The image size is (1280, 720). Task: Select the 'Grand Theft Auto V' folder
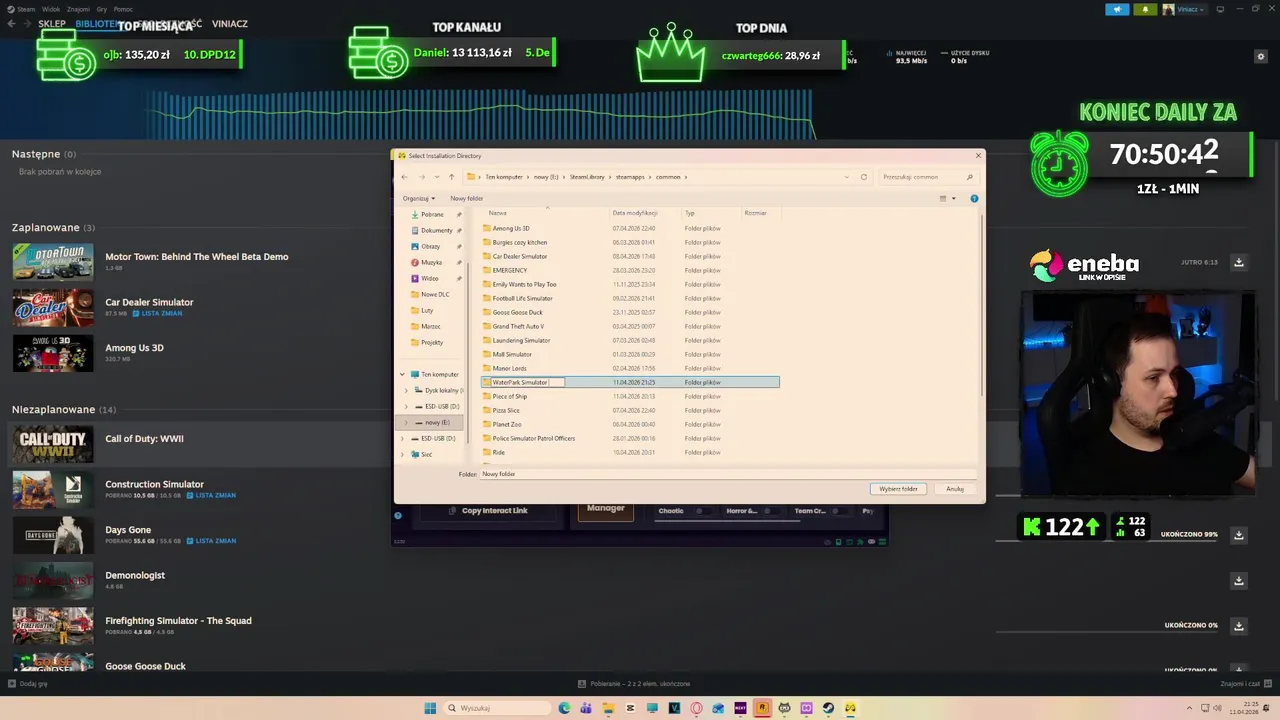tap(518, 326)
